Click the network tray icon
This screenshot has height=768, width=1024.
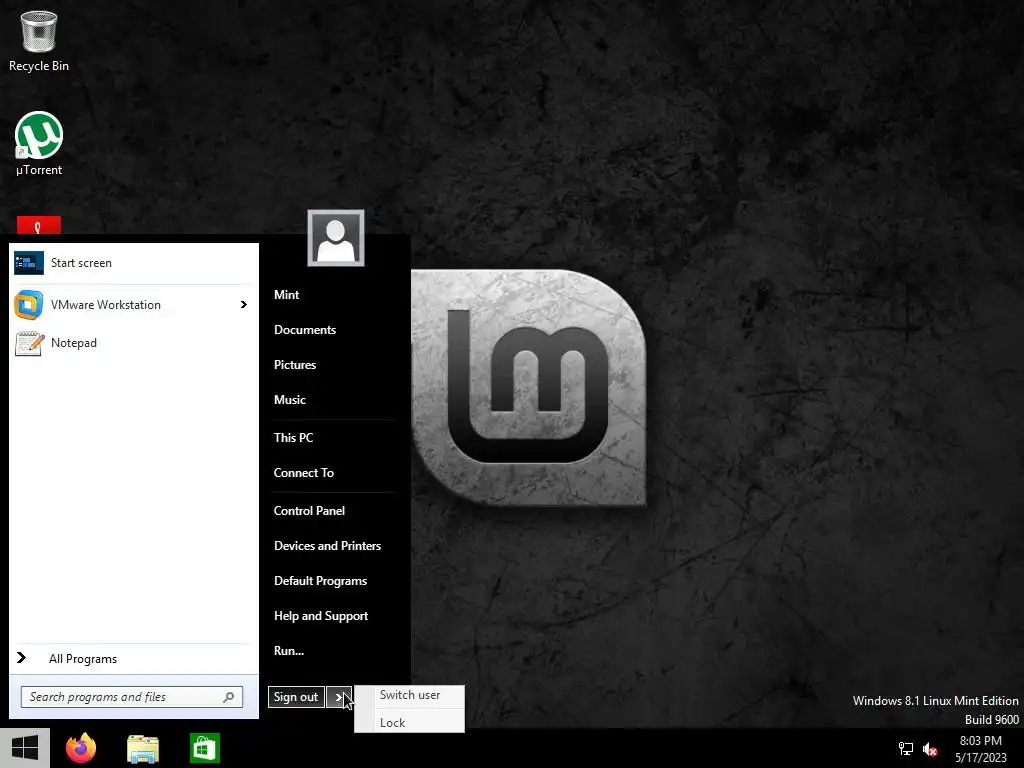[906, 749]
